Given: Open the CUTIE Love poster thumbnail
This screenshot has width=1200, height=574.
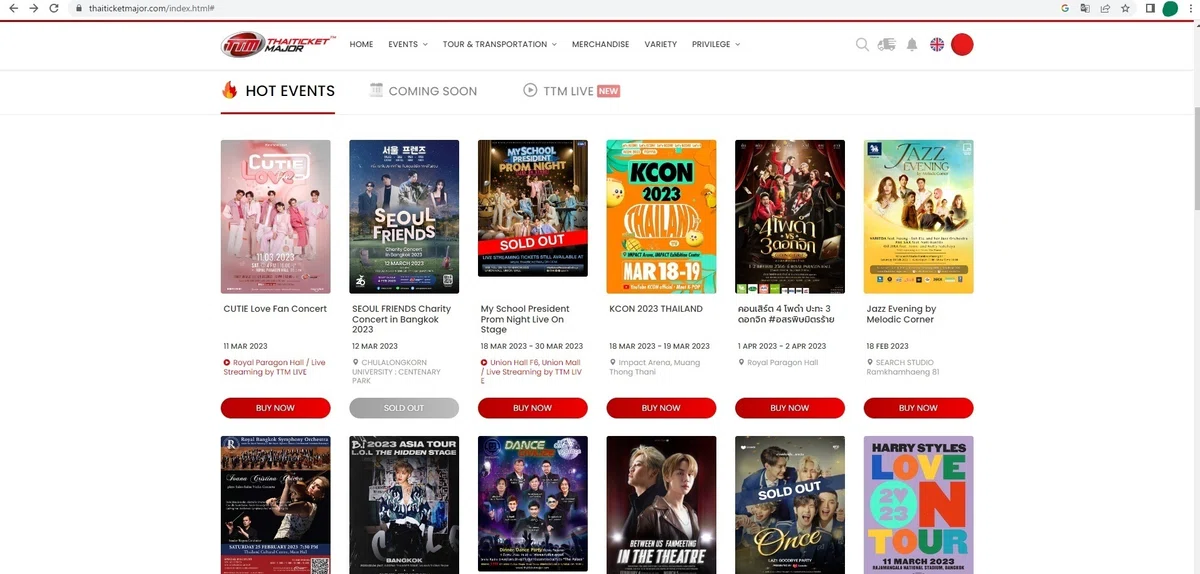Looking at the screenshot, I should tap(275, 216).
